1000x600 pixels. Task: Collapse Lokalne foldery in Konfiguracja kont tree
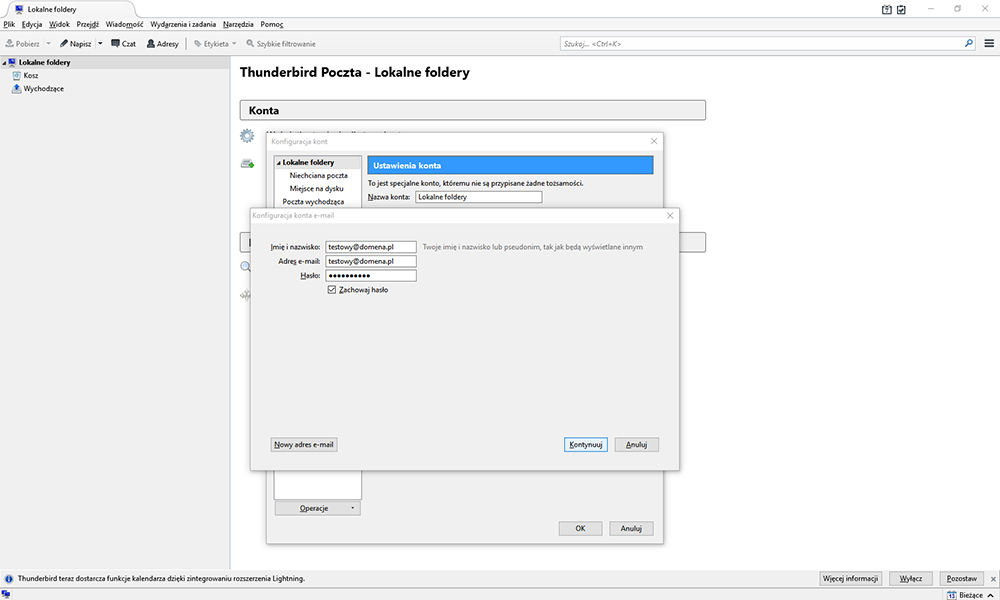[279, 163]
